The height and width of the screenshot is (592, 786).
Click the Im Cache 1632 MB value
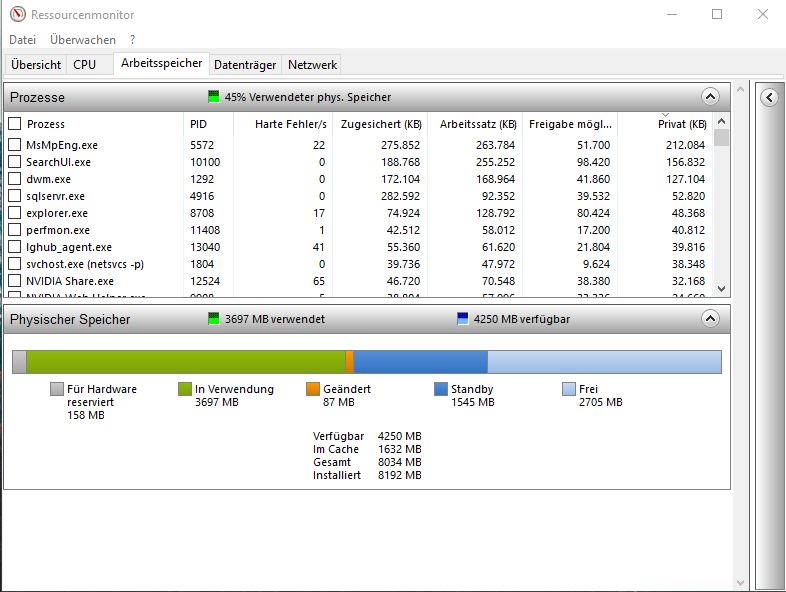click(x=400, y=449)
